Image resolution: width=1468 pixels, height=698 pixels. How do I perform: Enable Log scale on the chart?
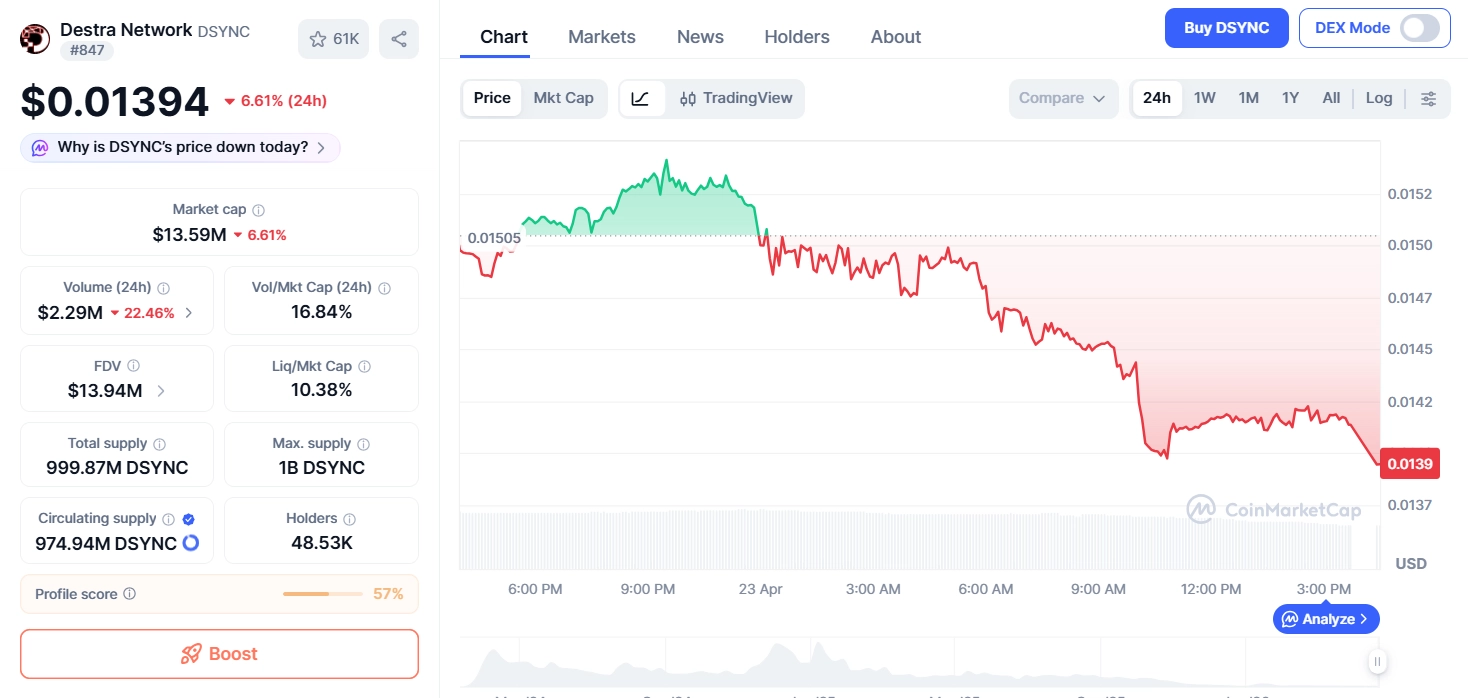(x=1378, y=98)
